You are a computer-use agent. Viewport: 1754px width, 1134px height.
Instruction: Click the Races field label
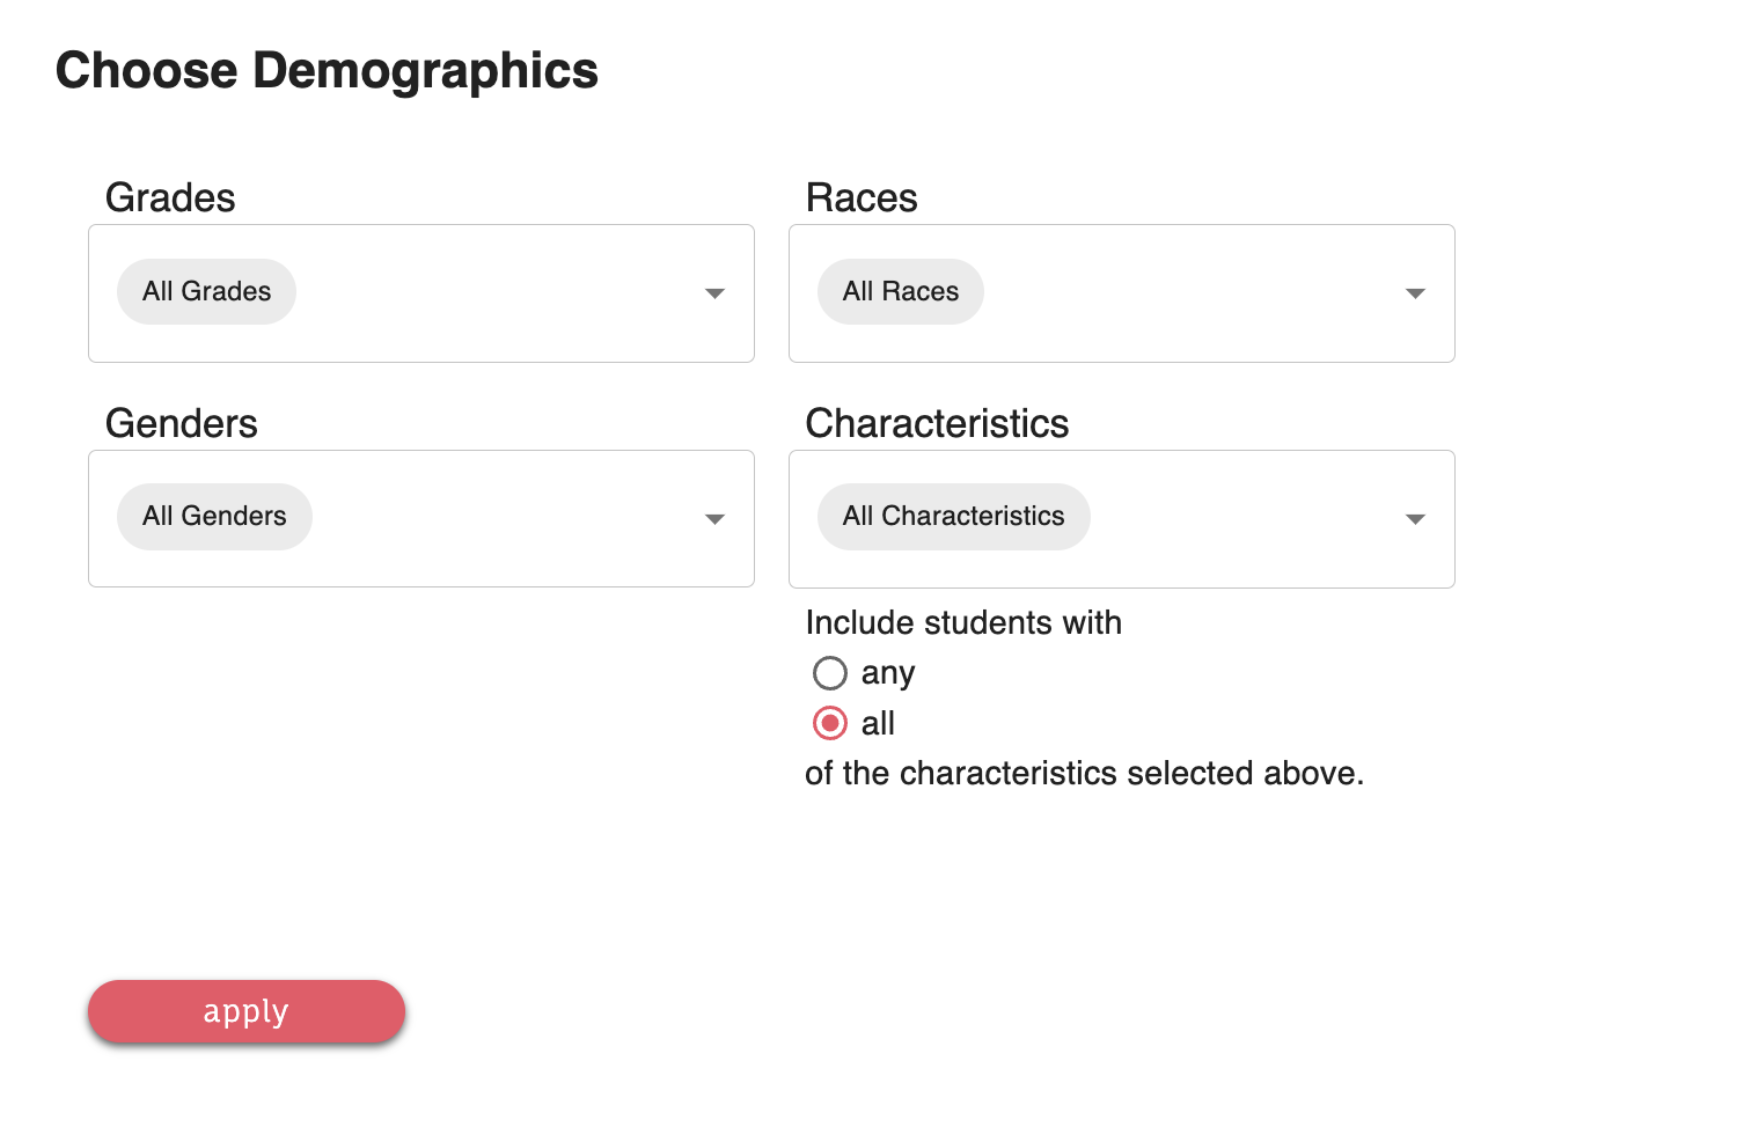pyautogui.click(x=861, y=197)
